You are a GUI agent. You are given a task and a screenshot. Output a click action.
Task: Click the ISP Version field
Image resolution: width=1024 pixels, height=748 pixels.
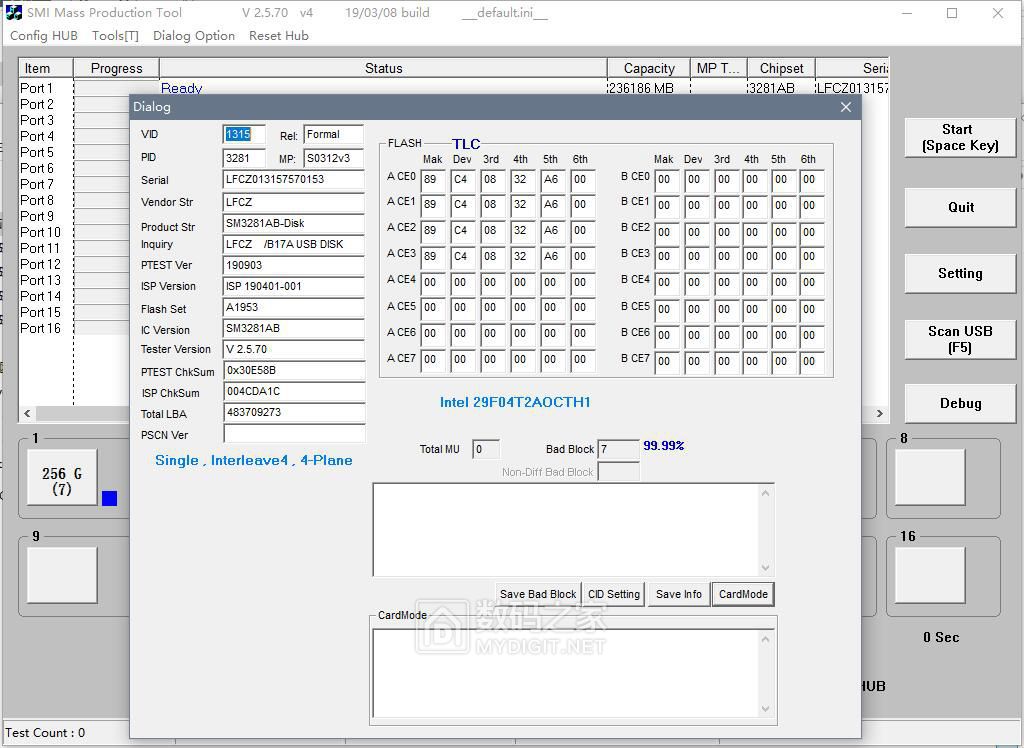293,286
